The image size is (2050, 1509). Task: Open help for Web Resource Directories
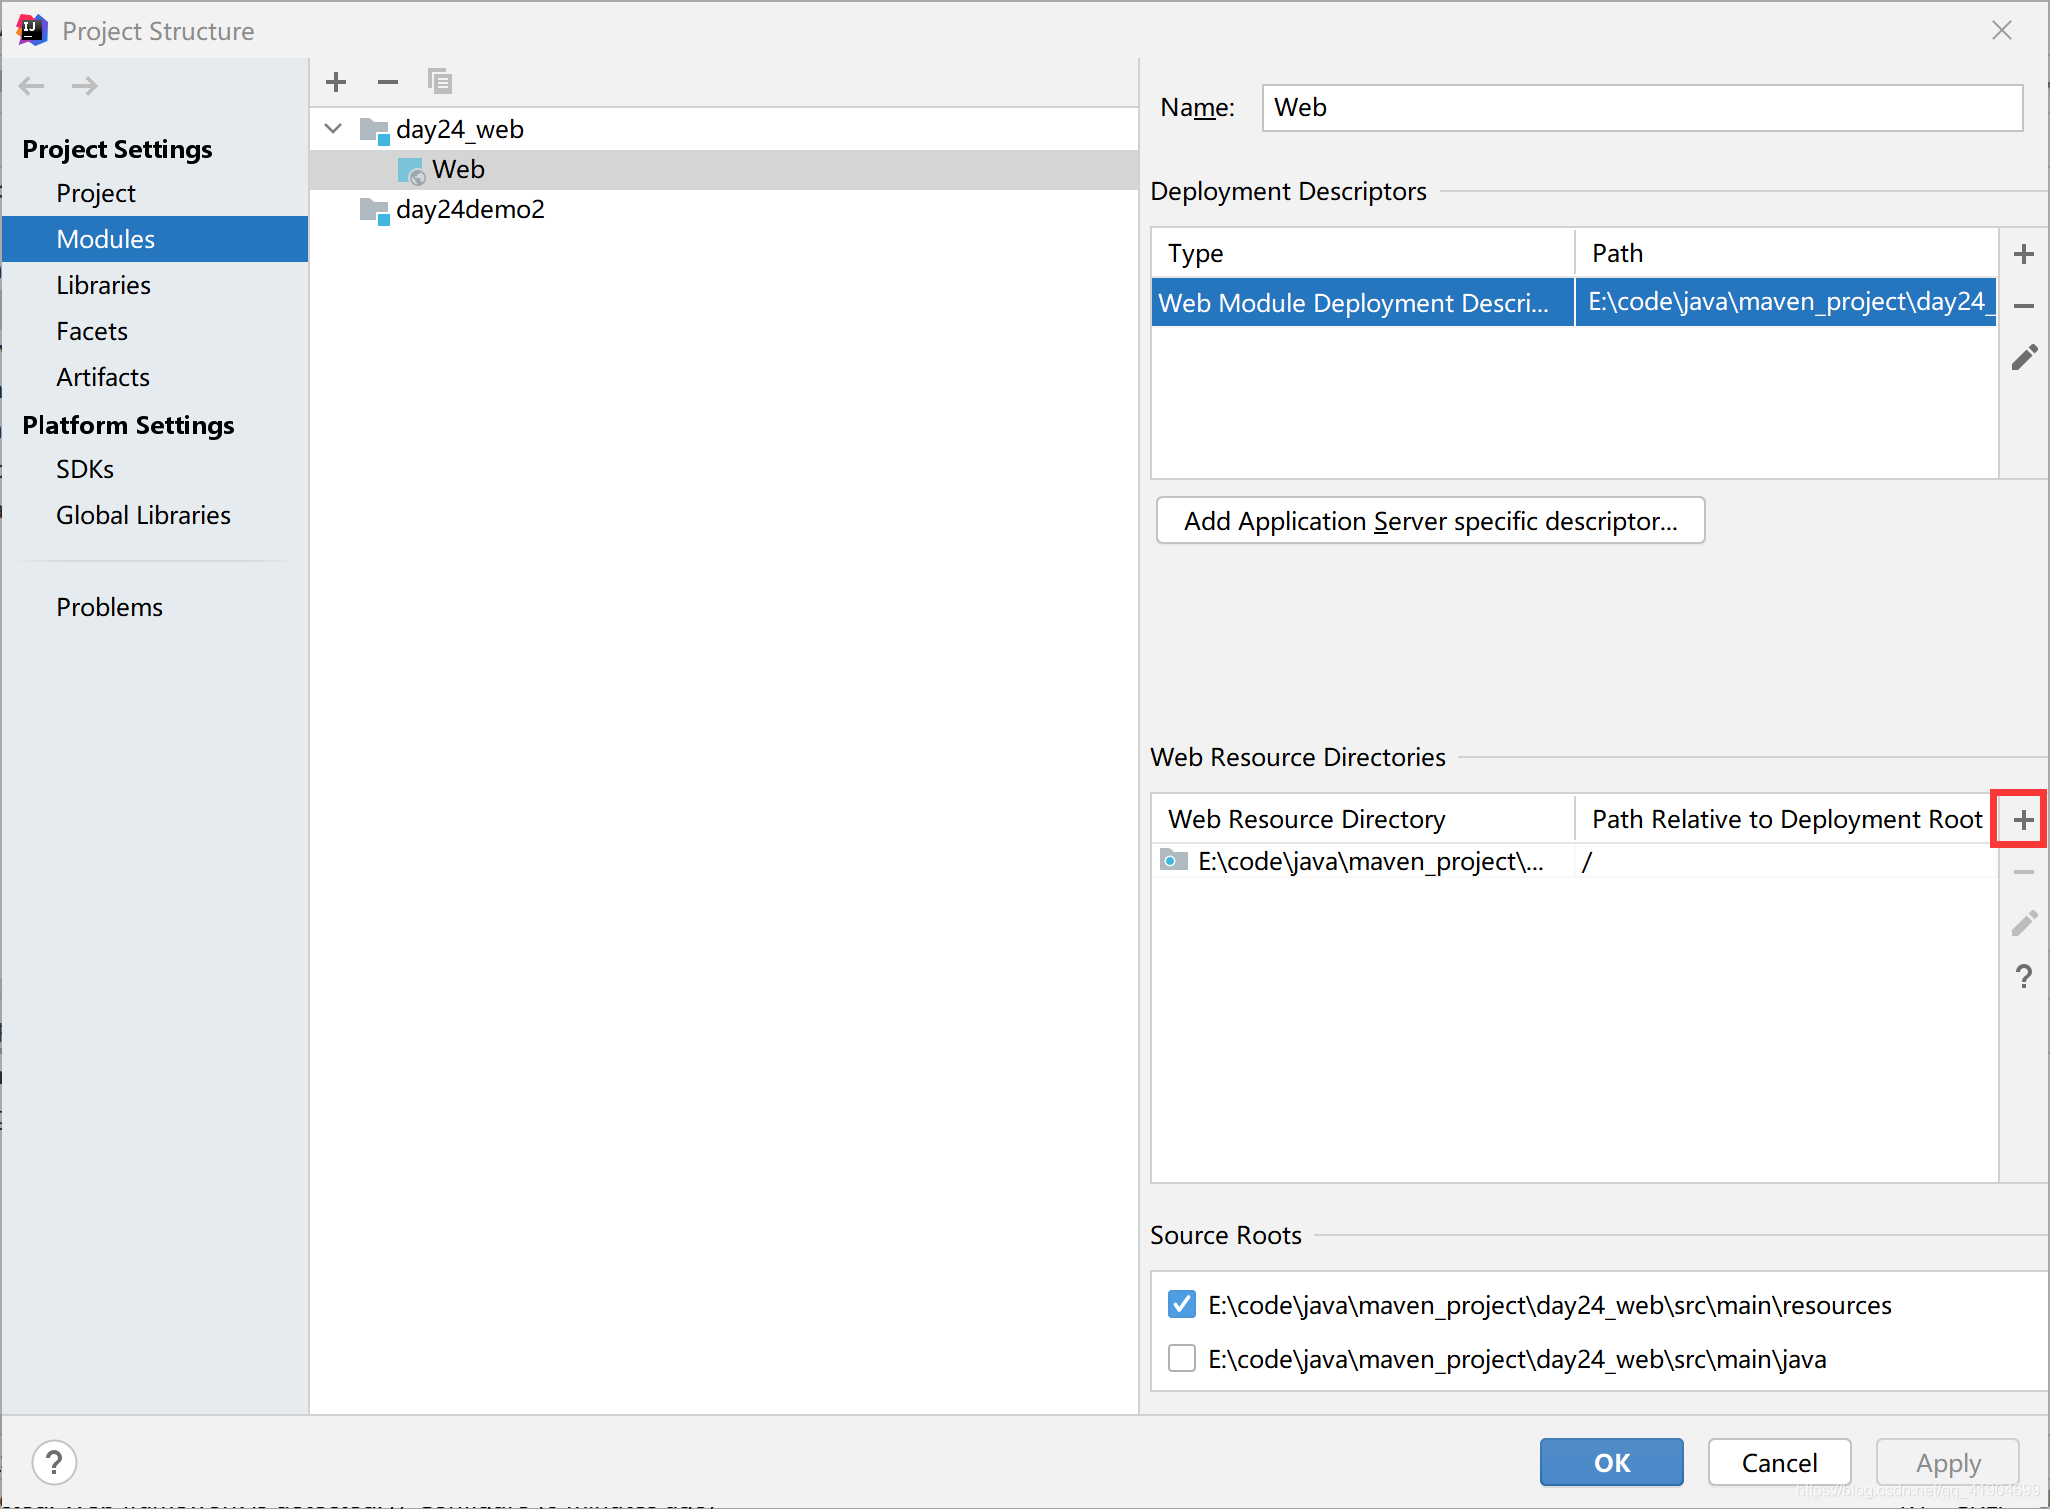pos(2024,976)
